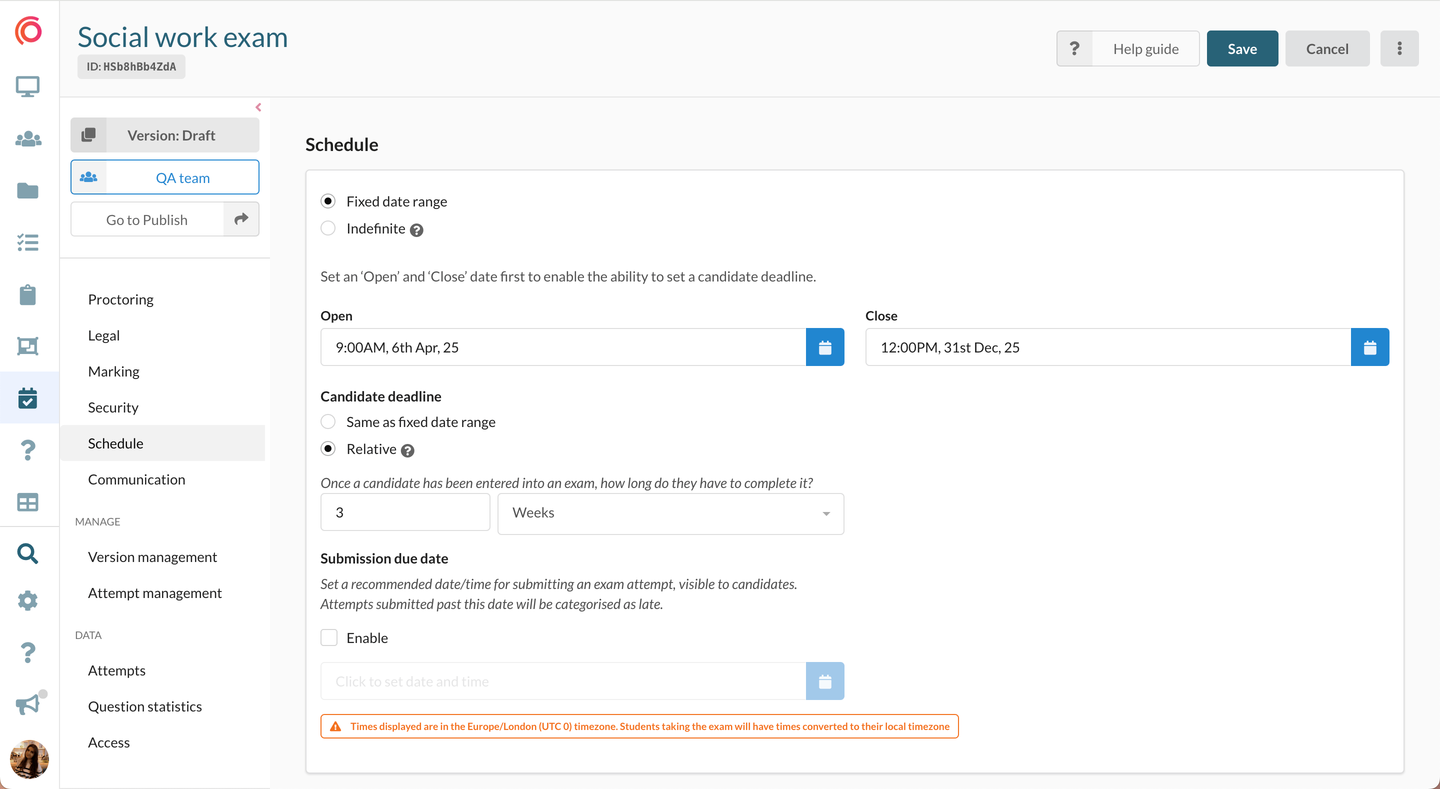Enable the submission due date checkbox
1440x789 pixels.
pos(329,638)
